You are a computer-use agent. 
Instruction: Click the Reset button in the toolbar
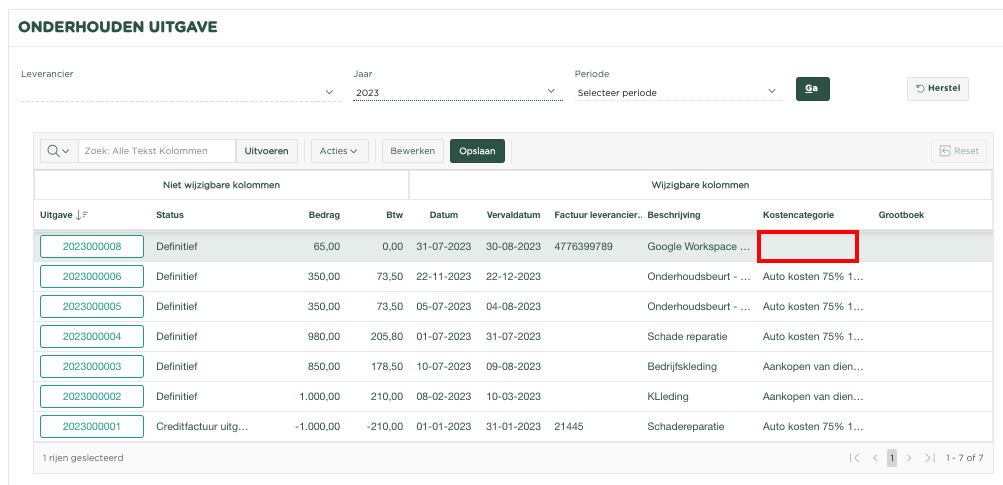click(x=958, y=151)
